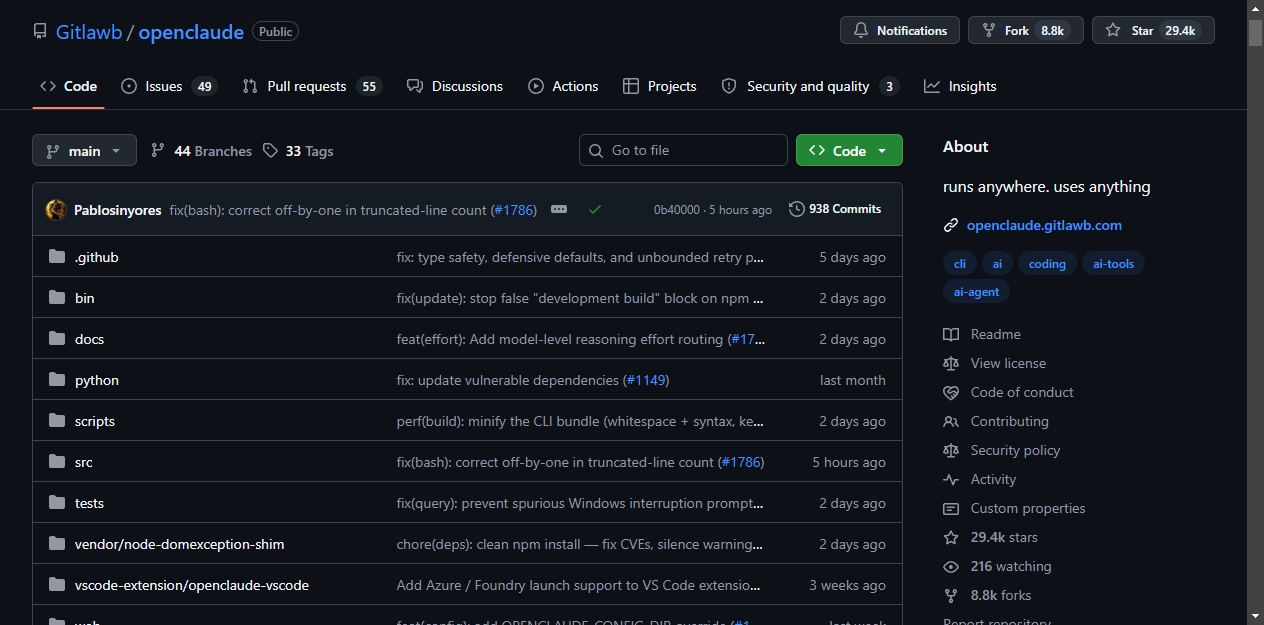
Task: Click the scales icon beside Security policy
Action: 951,450
